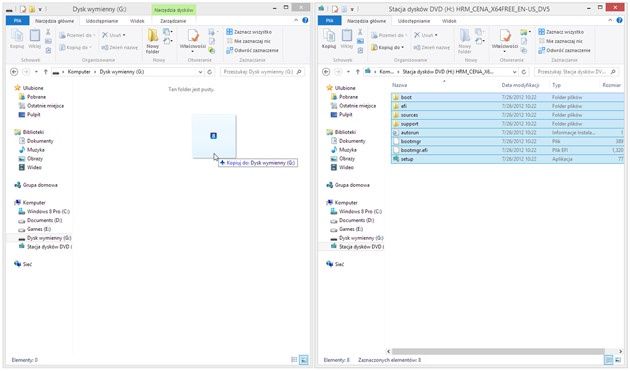630x371 pixels.
Task: Open Właściwości in DVD window ribbon
Action: [505, 41]
